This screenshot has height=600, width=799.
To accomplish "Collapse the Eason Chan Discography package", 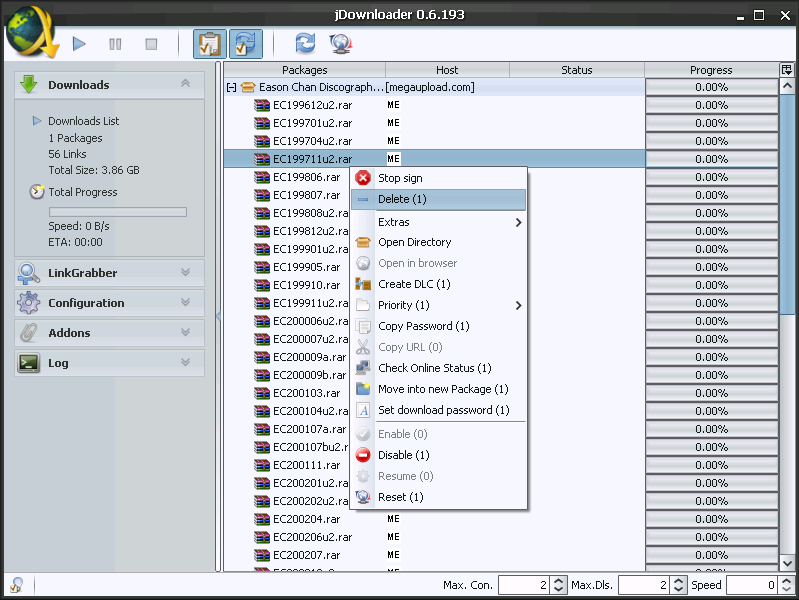I will click(x=231, y=88).
